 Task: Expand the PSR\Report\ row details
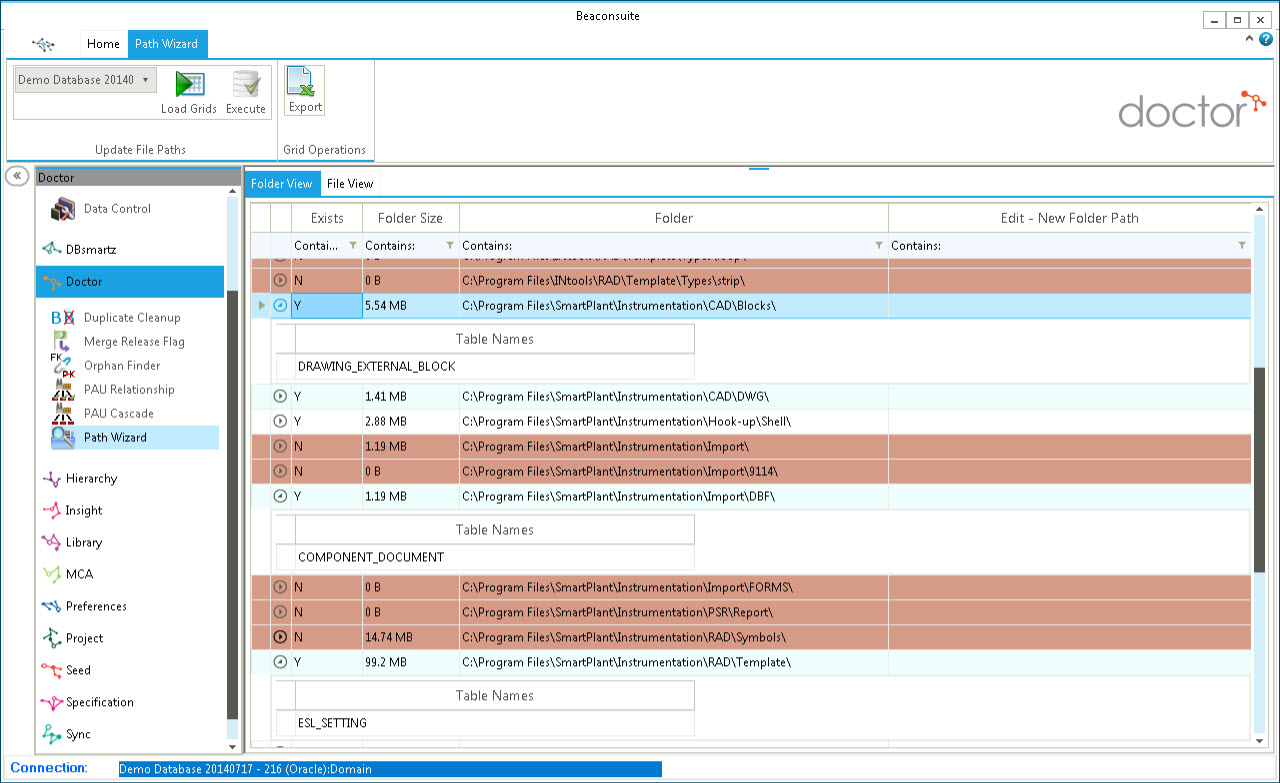pyautogui.click(x=280, y=612)
